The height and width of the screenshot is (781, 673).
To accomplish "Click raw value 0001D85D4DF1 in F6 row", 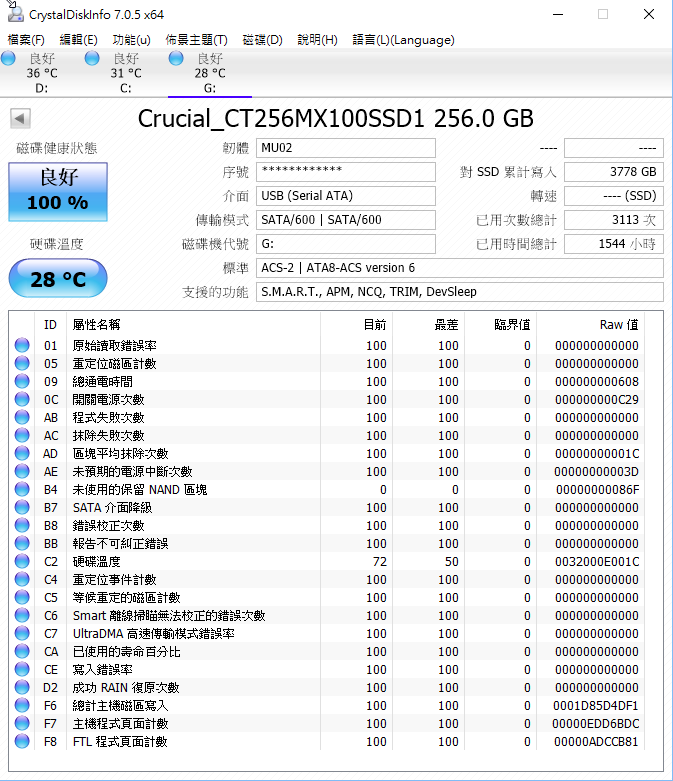I will [x=595, y=705].
